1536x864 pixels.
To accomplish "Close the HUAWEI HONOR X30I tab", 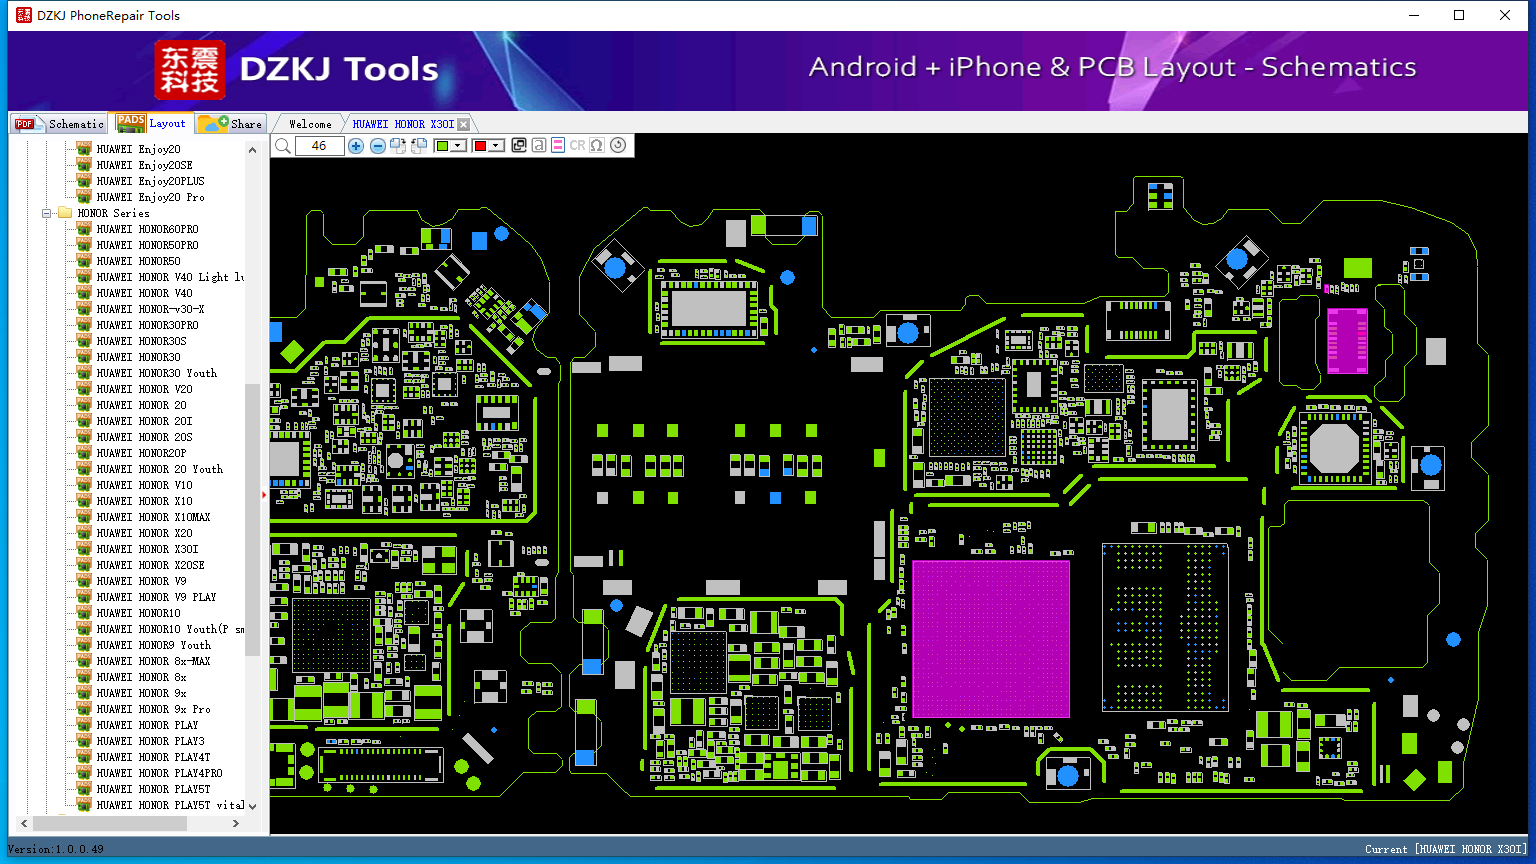I will 463,125.
